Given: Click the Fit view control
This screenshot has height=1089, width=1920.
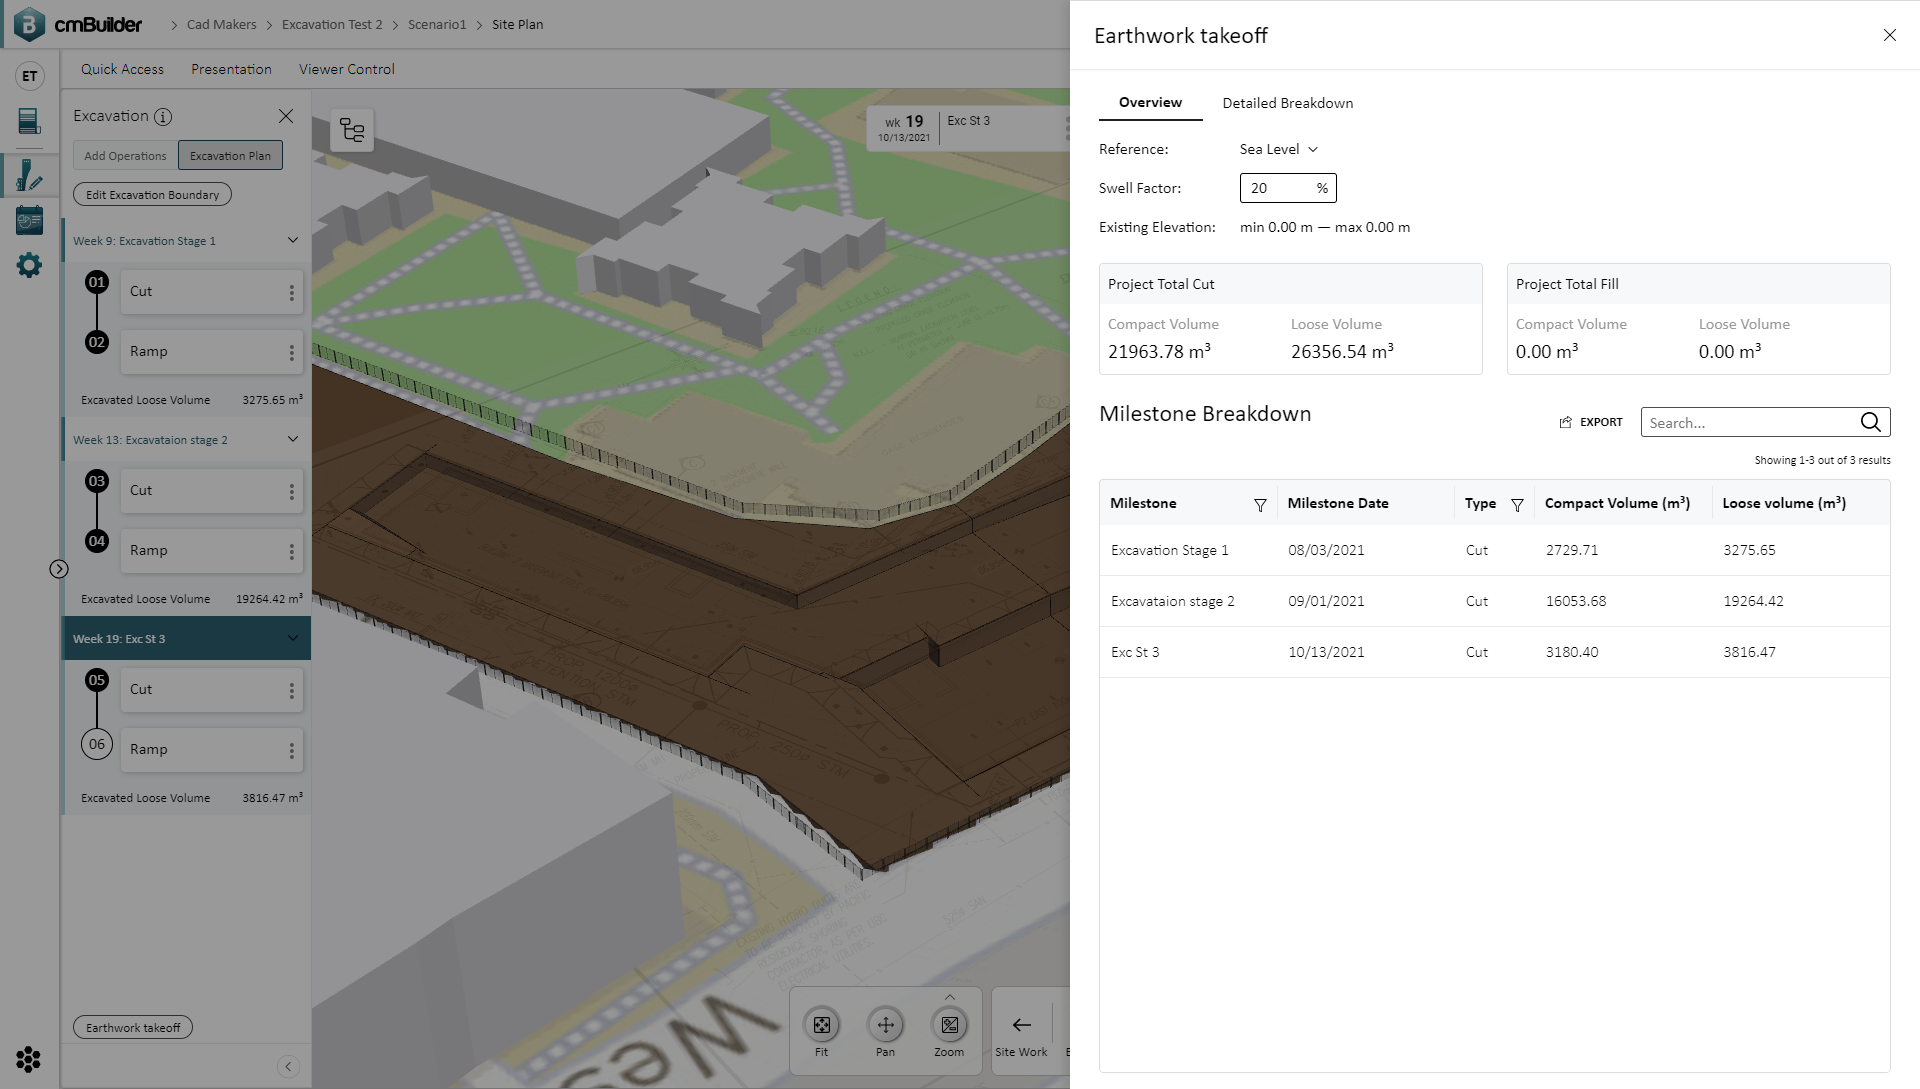Looking at the screenshot, I should pos(821,1025).
